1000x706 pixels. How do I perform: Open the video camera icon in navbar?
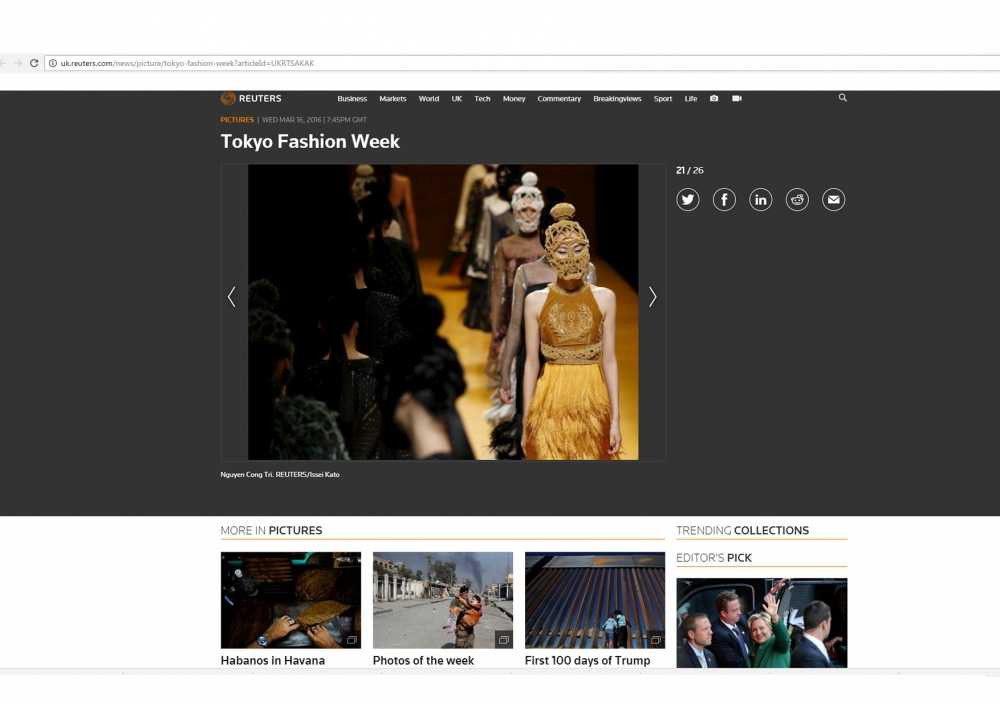(737, 99)
